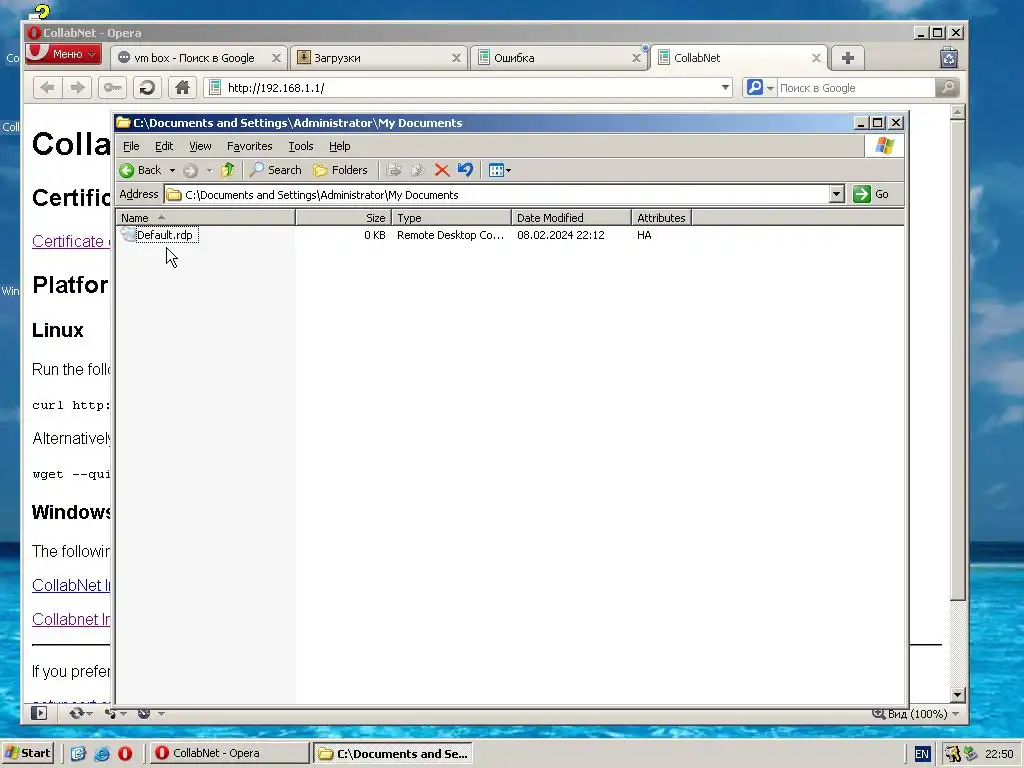
Task: Click the Remote Desktop Co... type cell
Action: (x=450, y=235)
